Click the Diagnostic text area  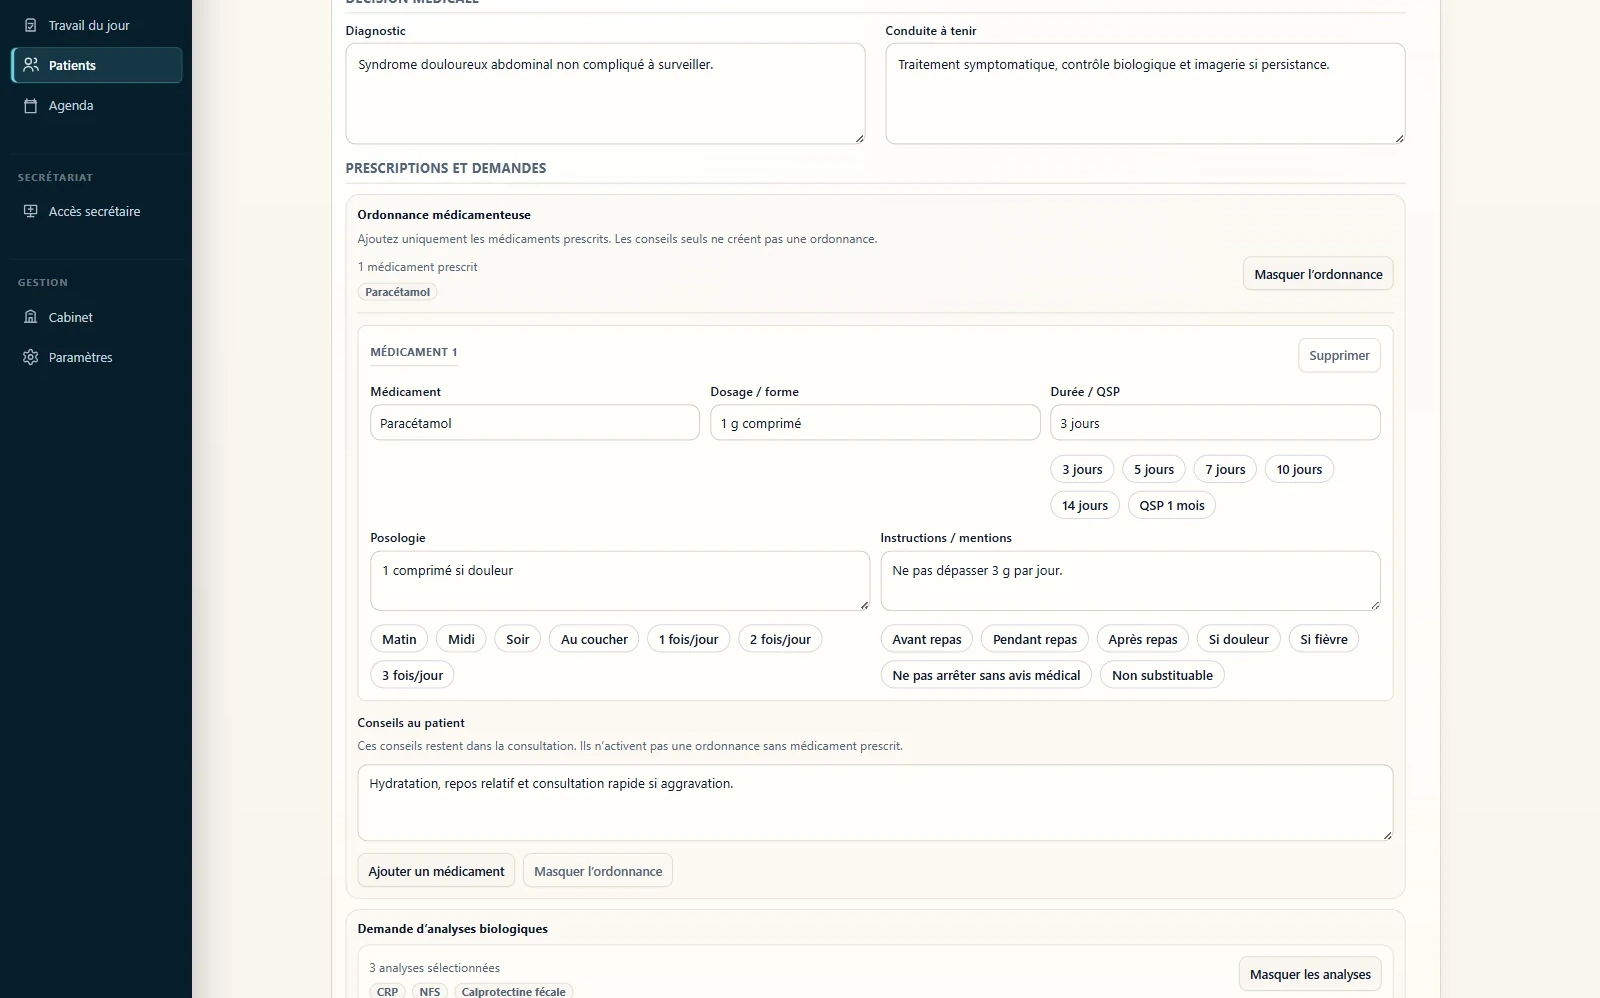click(x=605, y=94)
